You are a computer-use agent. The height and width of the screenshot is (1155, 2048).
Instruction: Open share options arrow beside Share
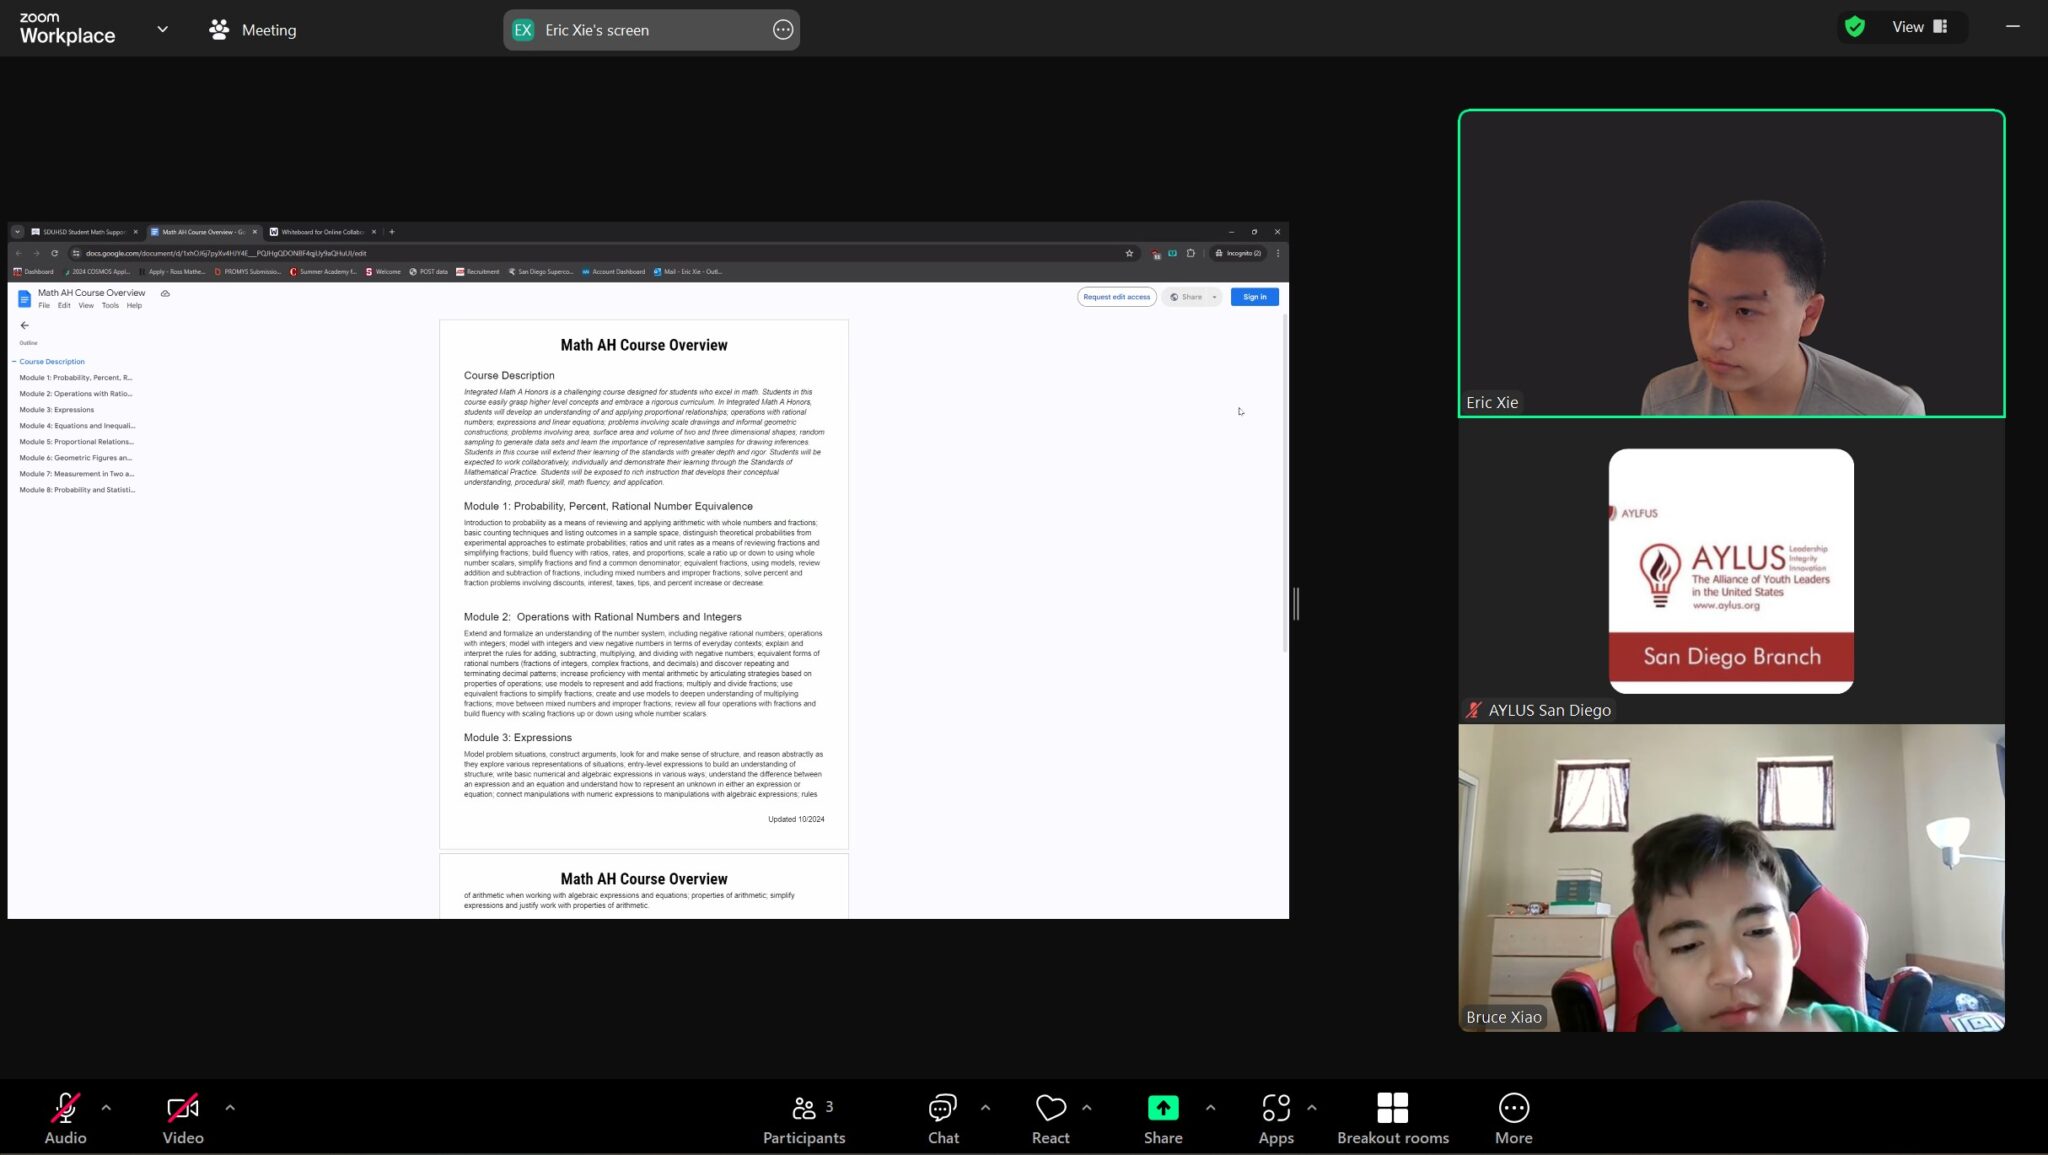(x=1211, y=1107)
